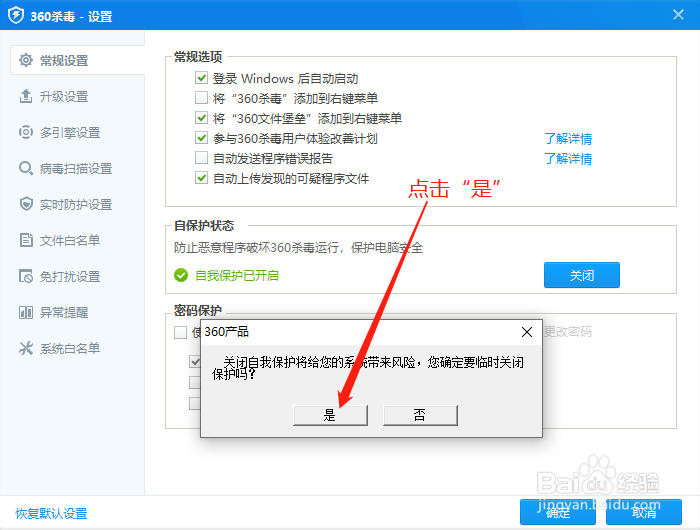Click the upload arrow icon beside 升级设置

pos(26,96)
